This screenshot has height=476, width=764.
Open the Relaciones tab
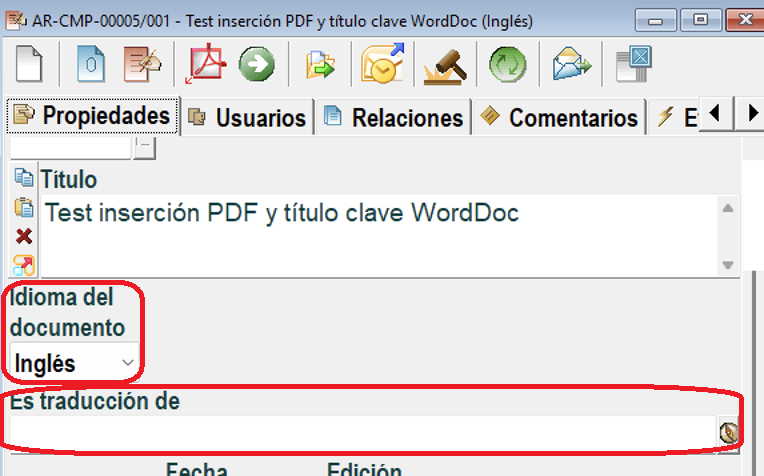coord(394,118)
